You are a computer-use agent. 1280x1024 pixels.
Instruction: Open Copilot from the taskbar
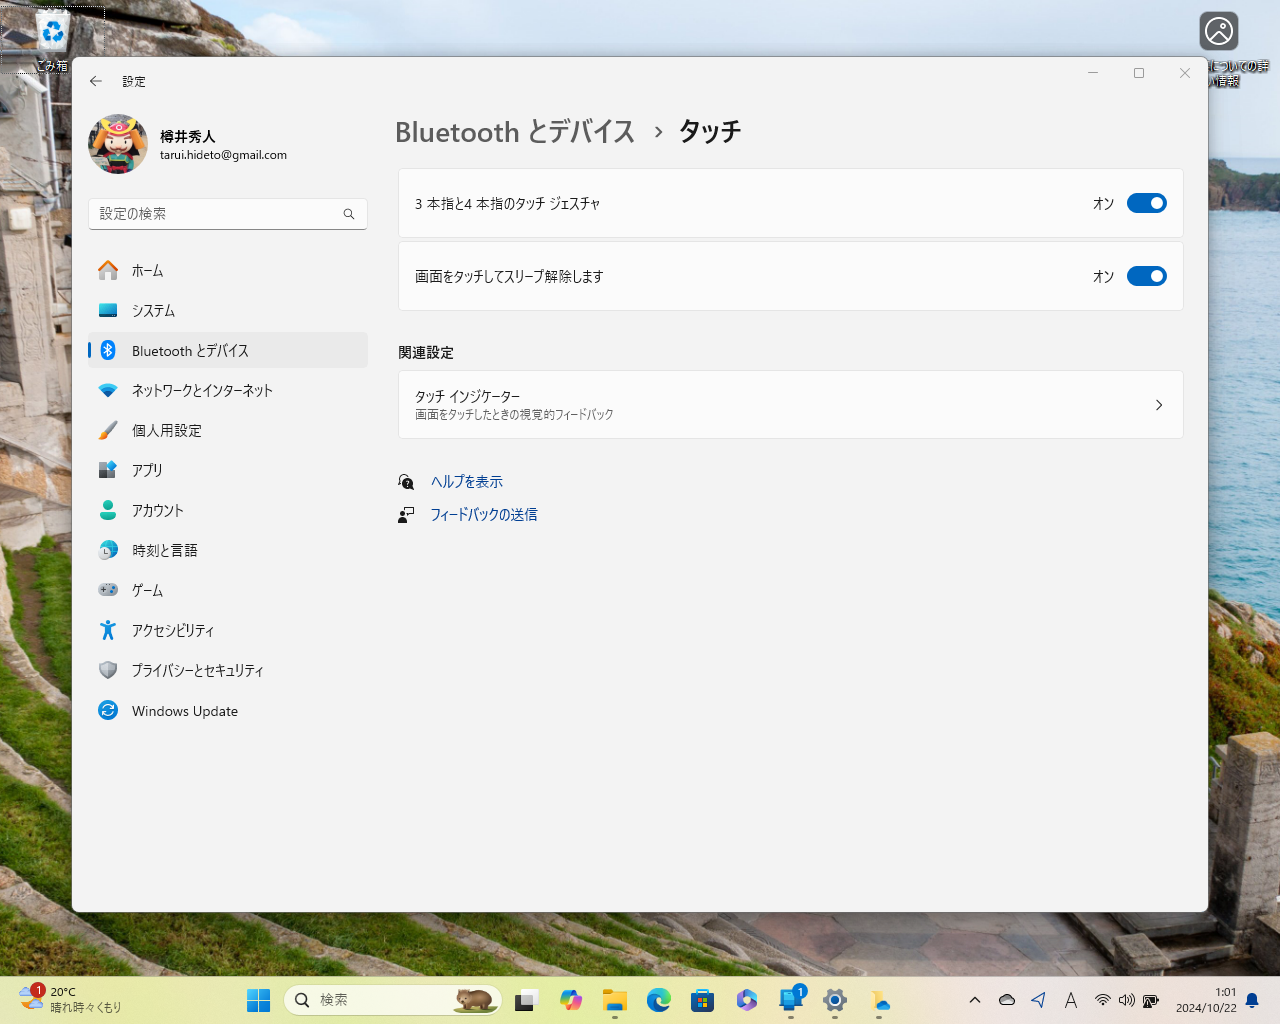tap(571, 1000)
